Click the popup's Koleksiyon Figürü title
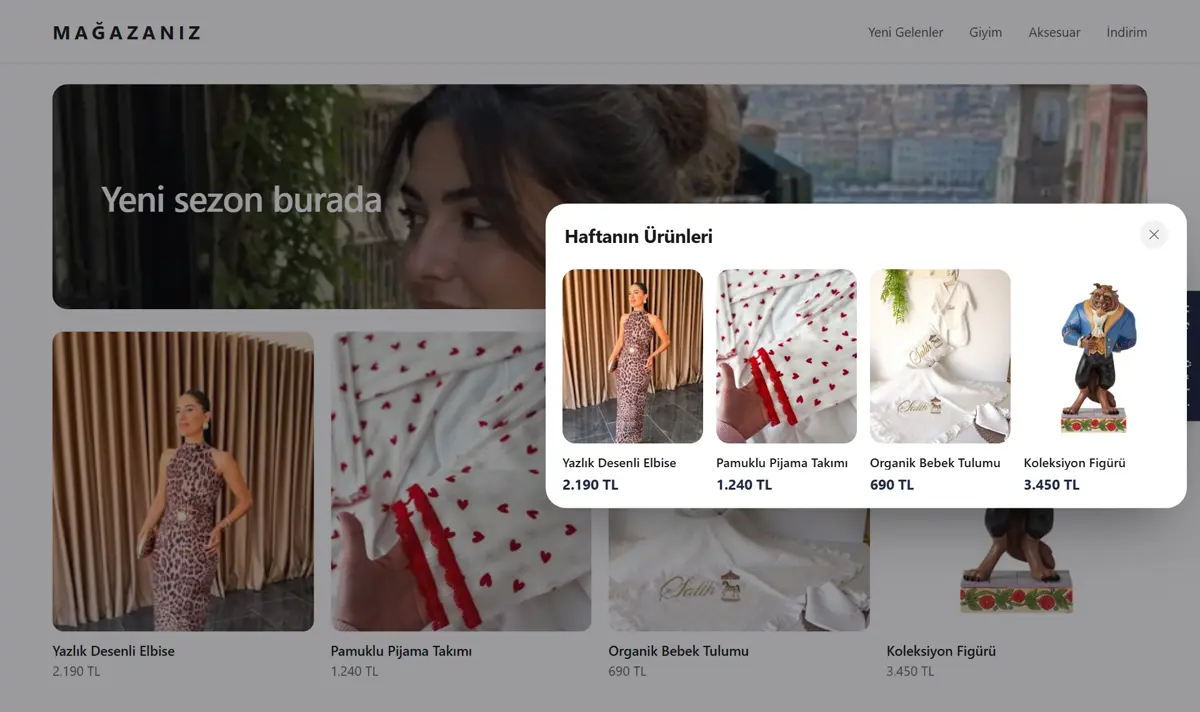This screenshot has height=712, width=1200. tap(1075, 463)
